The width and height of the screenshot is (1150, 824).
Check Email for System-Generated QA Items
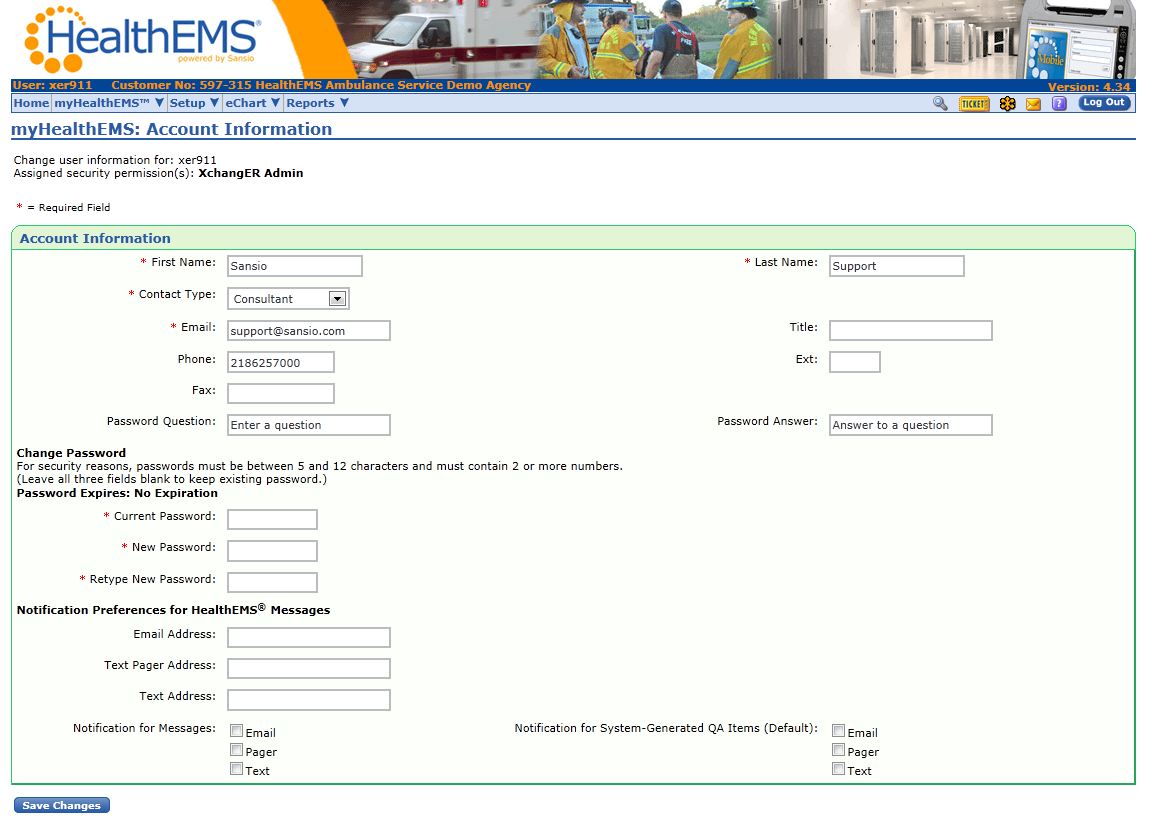pyautogui.click(x=839, y=731)
